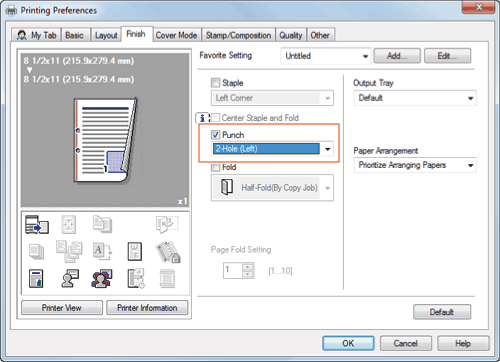Viewport: 500px width, 362px height.
Task: Open the Other tab
Action: [320, 35]
